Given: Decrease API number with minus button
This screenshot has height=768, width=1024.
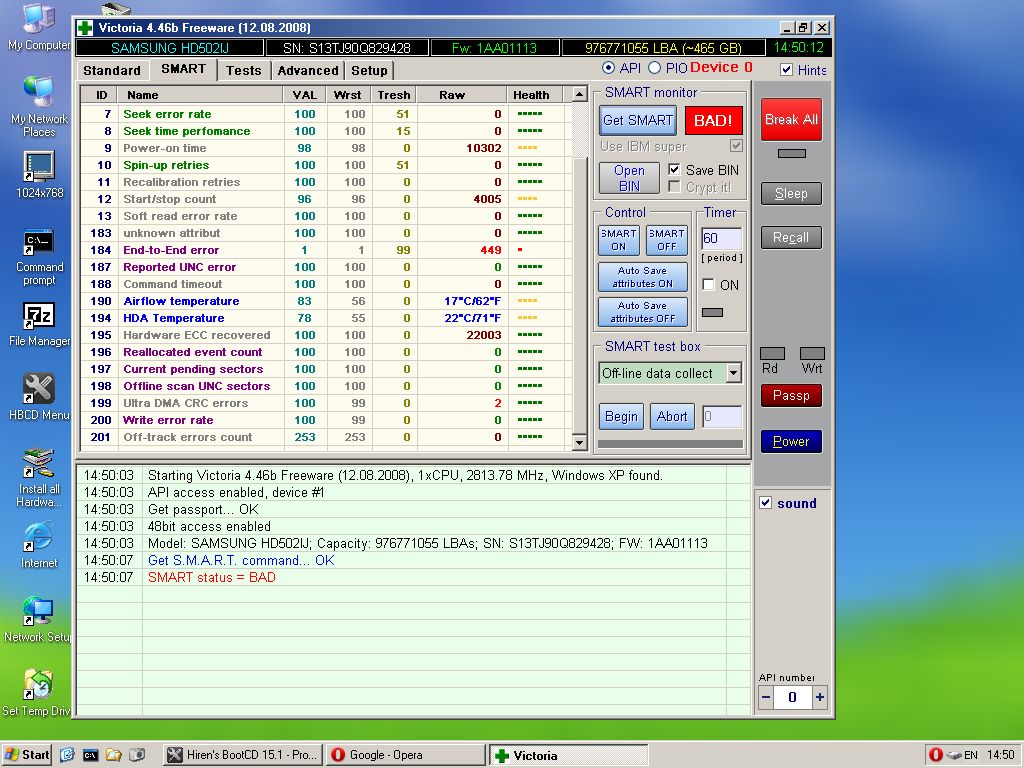Looking at the screenshot, I should click(x=766, y=697).
